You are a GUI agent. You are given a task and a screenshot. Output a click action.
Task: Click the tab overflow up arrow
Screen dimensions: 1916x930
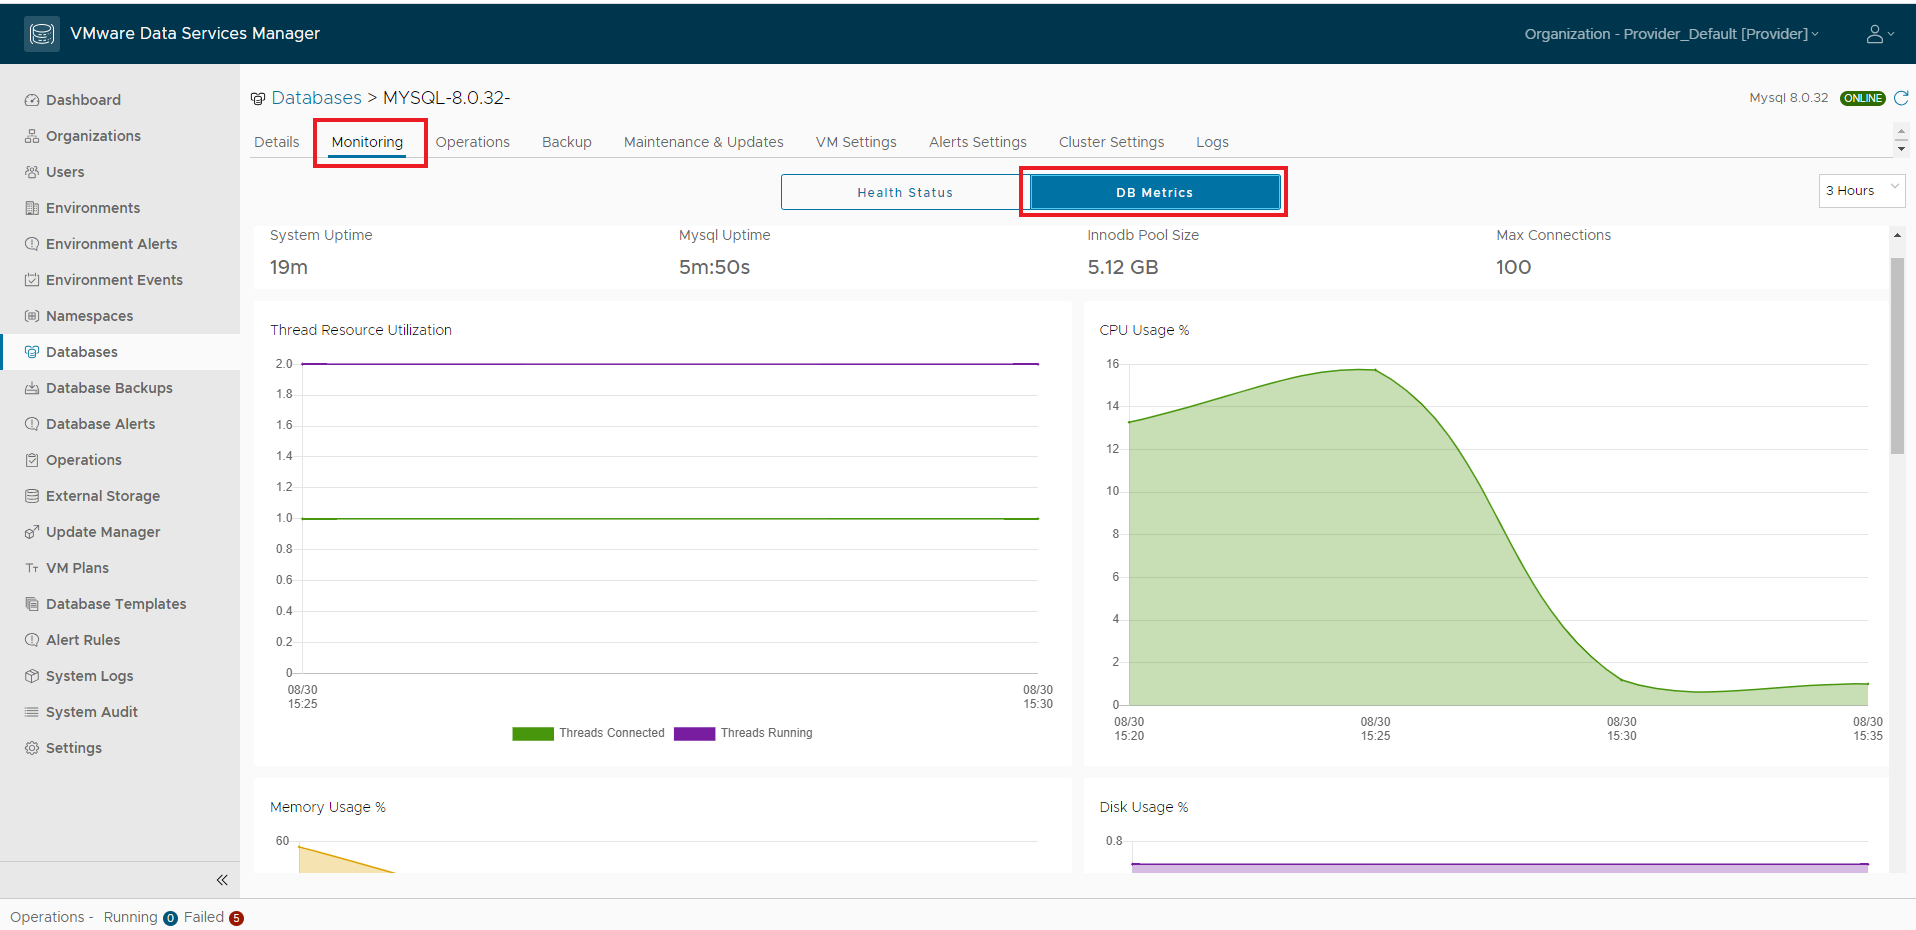[x=1901, y=133]
